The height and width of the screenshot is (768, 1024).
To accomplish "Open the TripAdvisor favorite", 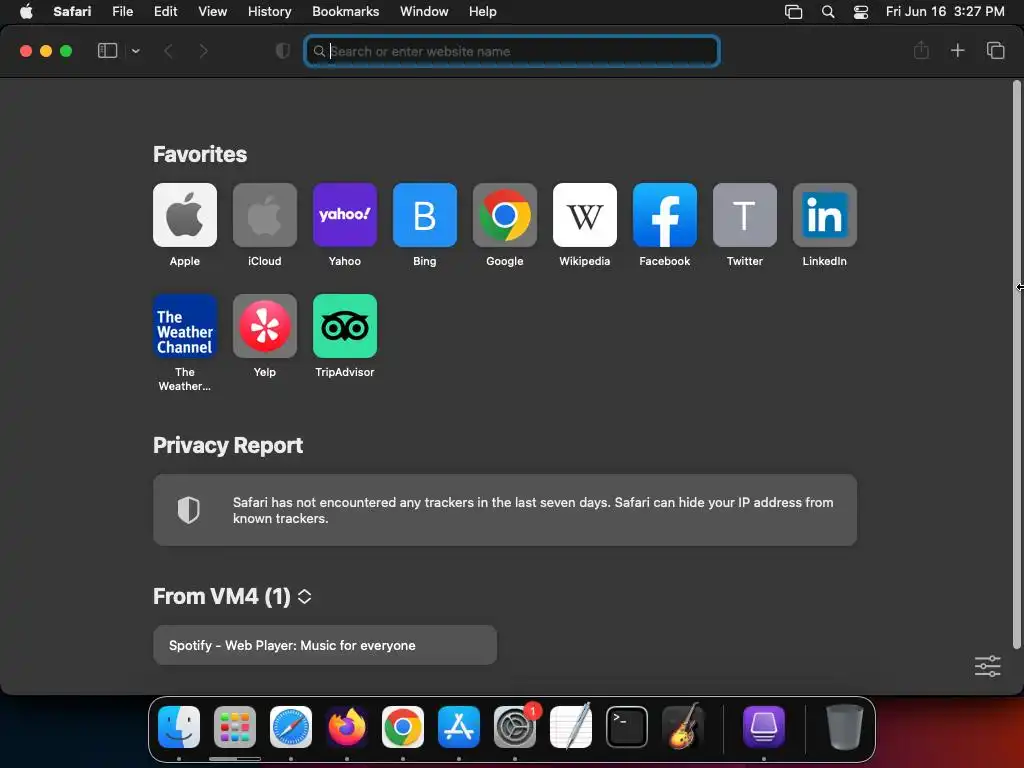I will click(x=345, y=326).
